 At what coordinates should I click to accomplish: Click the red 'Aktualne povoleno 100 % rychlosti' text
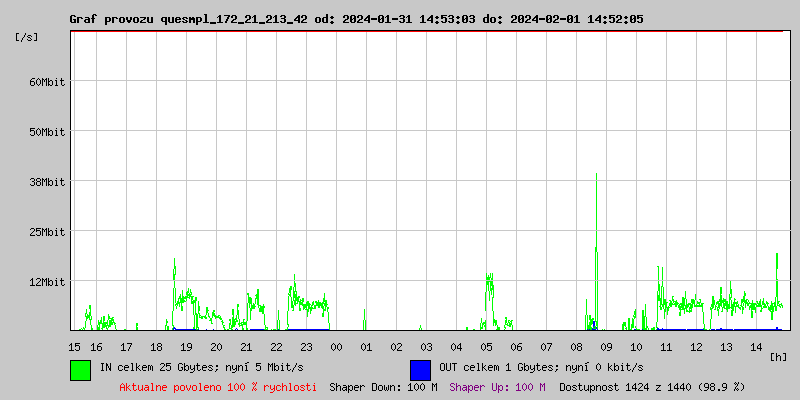pos(218,387)
